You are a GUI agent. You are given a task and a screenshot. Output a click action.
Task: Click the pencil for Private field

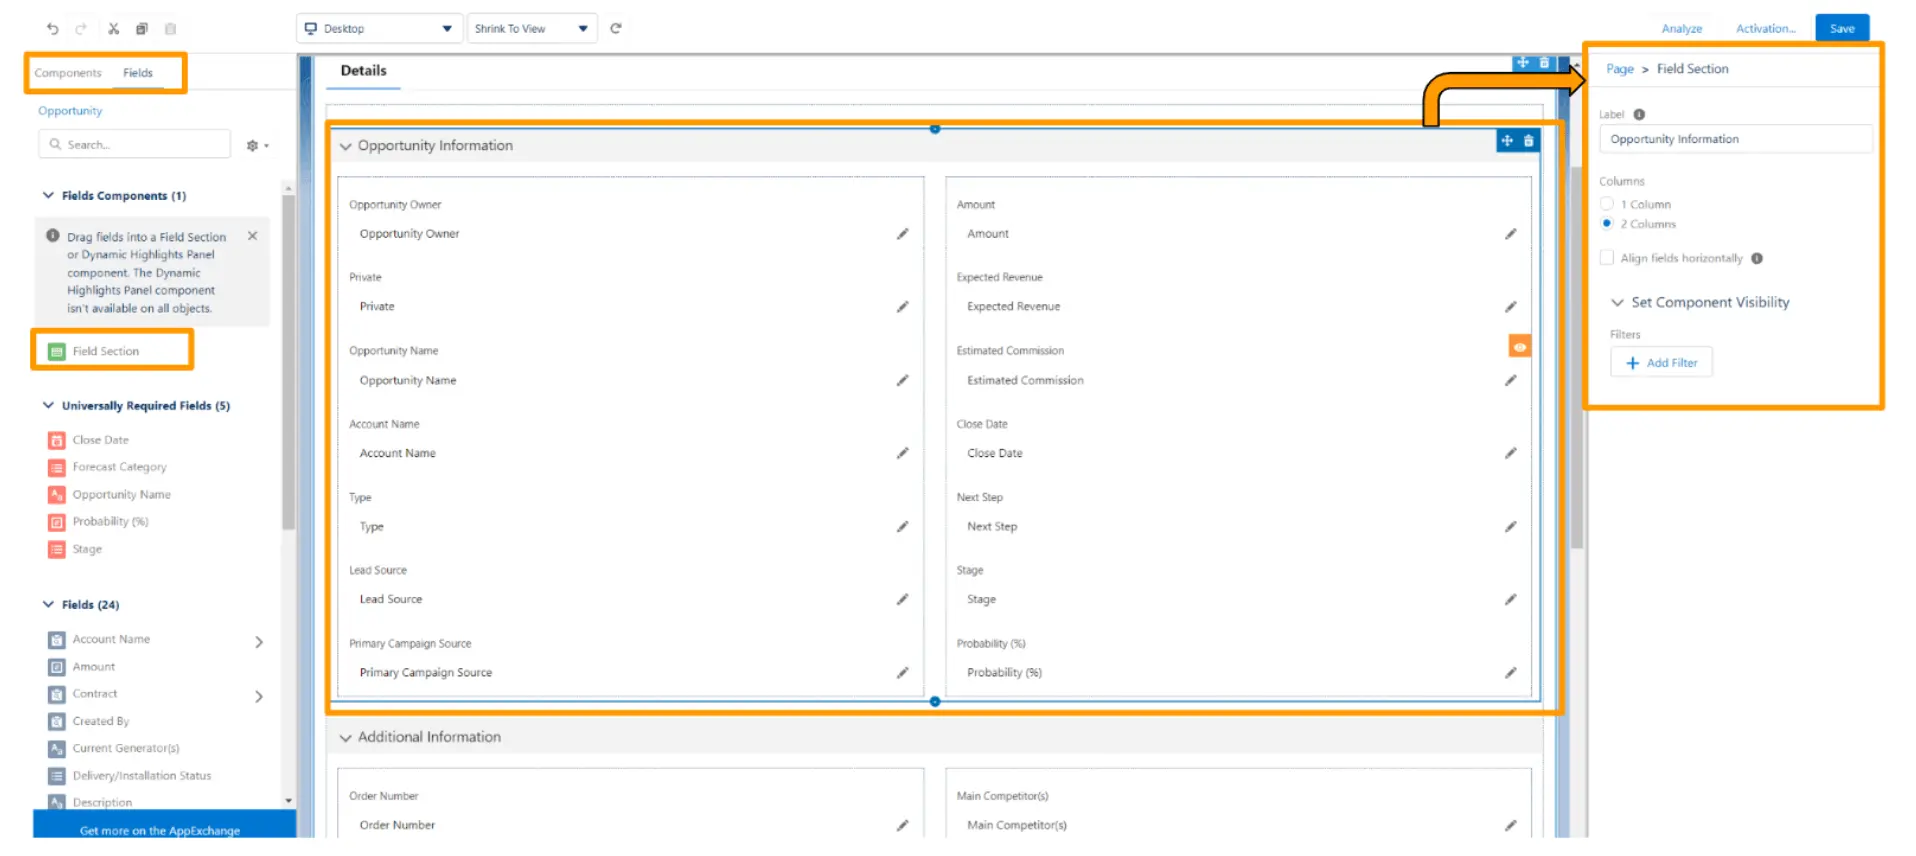(902, 307)
